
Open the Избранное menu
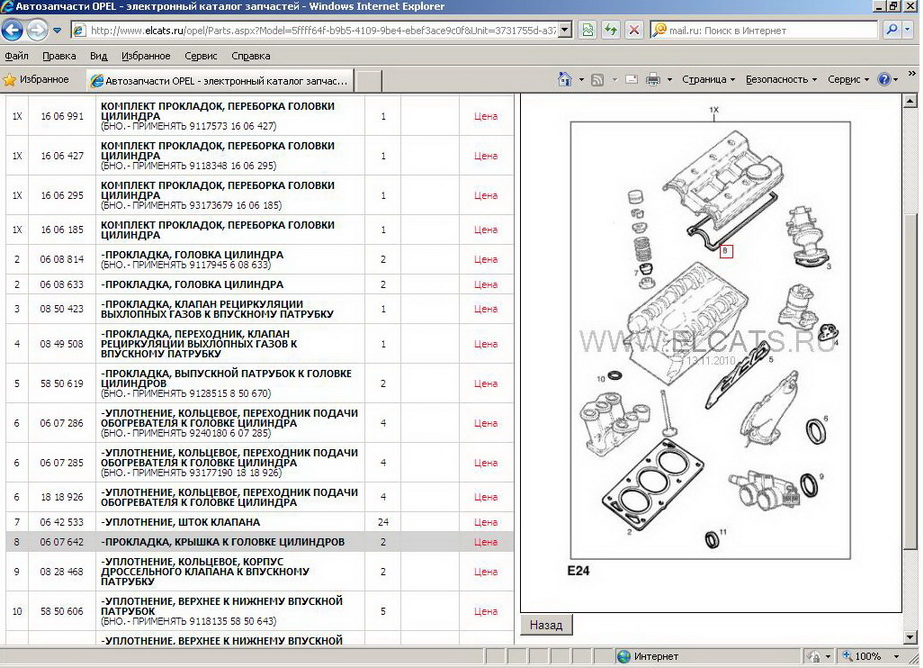(x=145, y=56)
